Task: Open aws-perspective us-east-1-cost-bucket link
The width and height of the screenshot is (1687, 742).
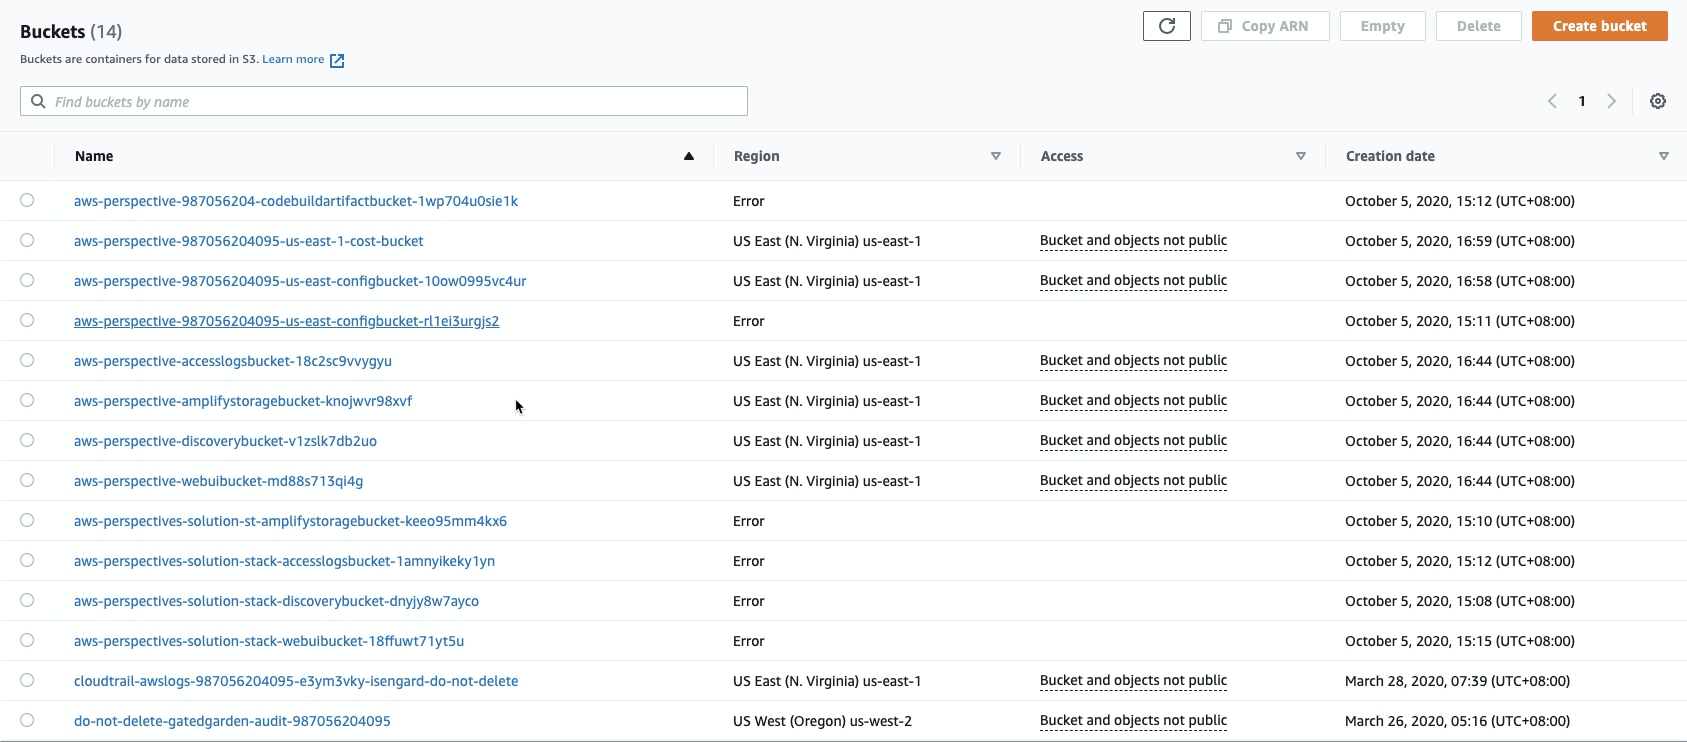Action: pyautogui.click(x=249, y=241)
